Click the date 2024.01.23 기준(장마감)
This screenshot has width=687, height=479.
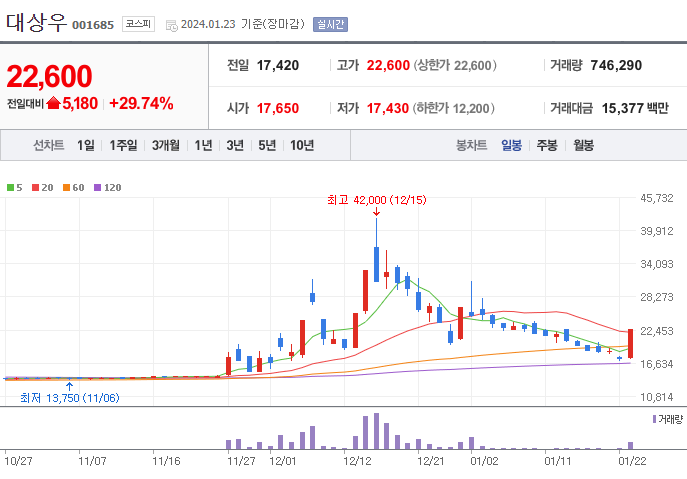[x=243, y=24]
